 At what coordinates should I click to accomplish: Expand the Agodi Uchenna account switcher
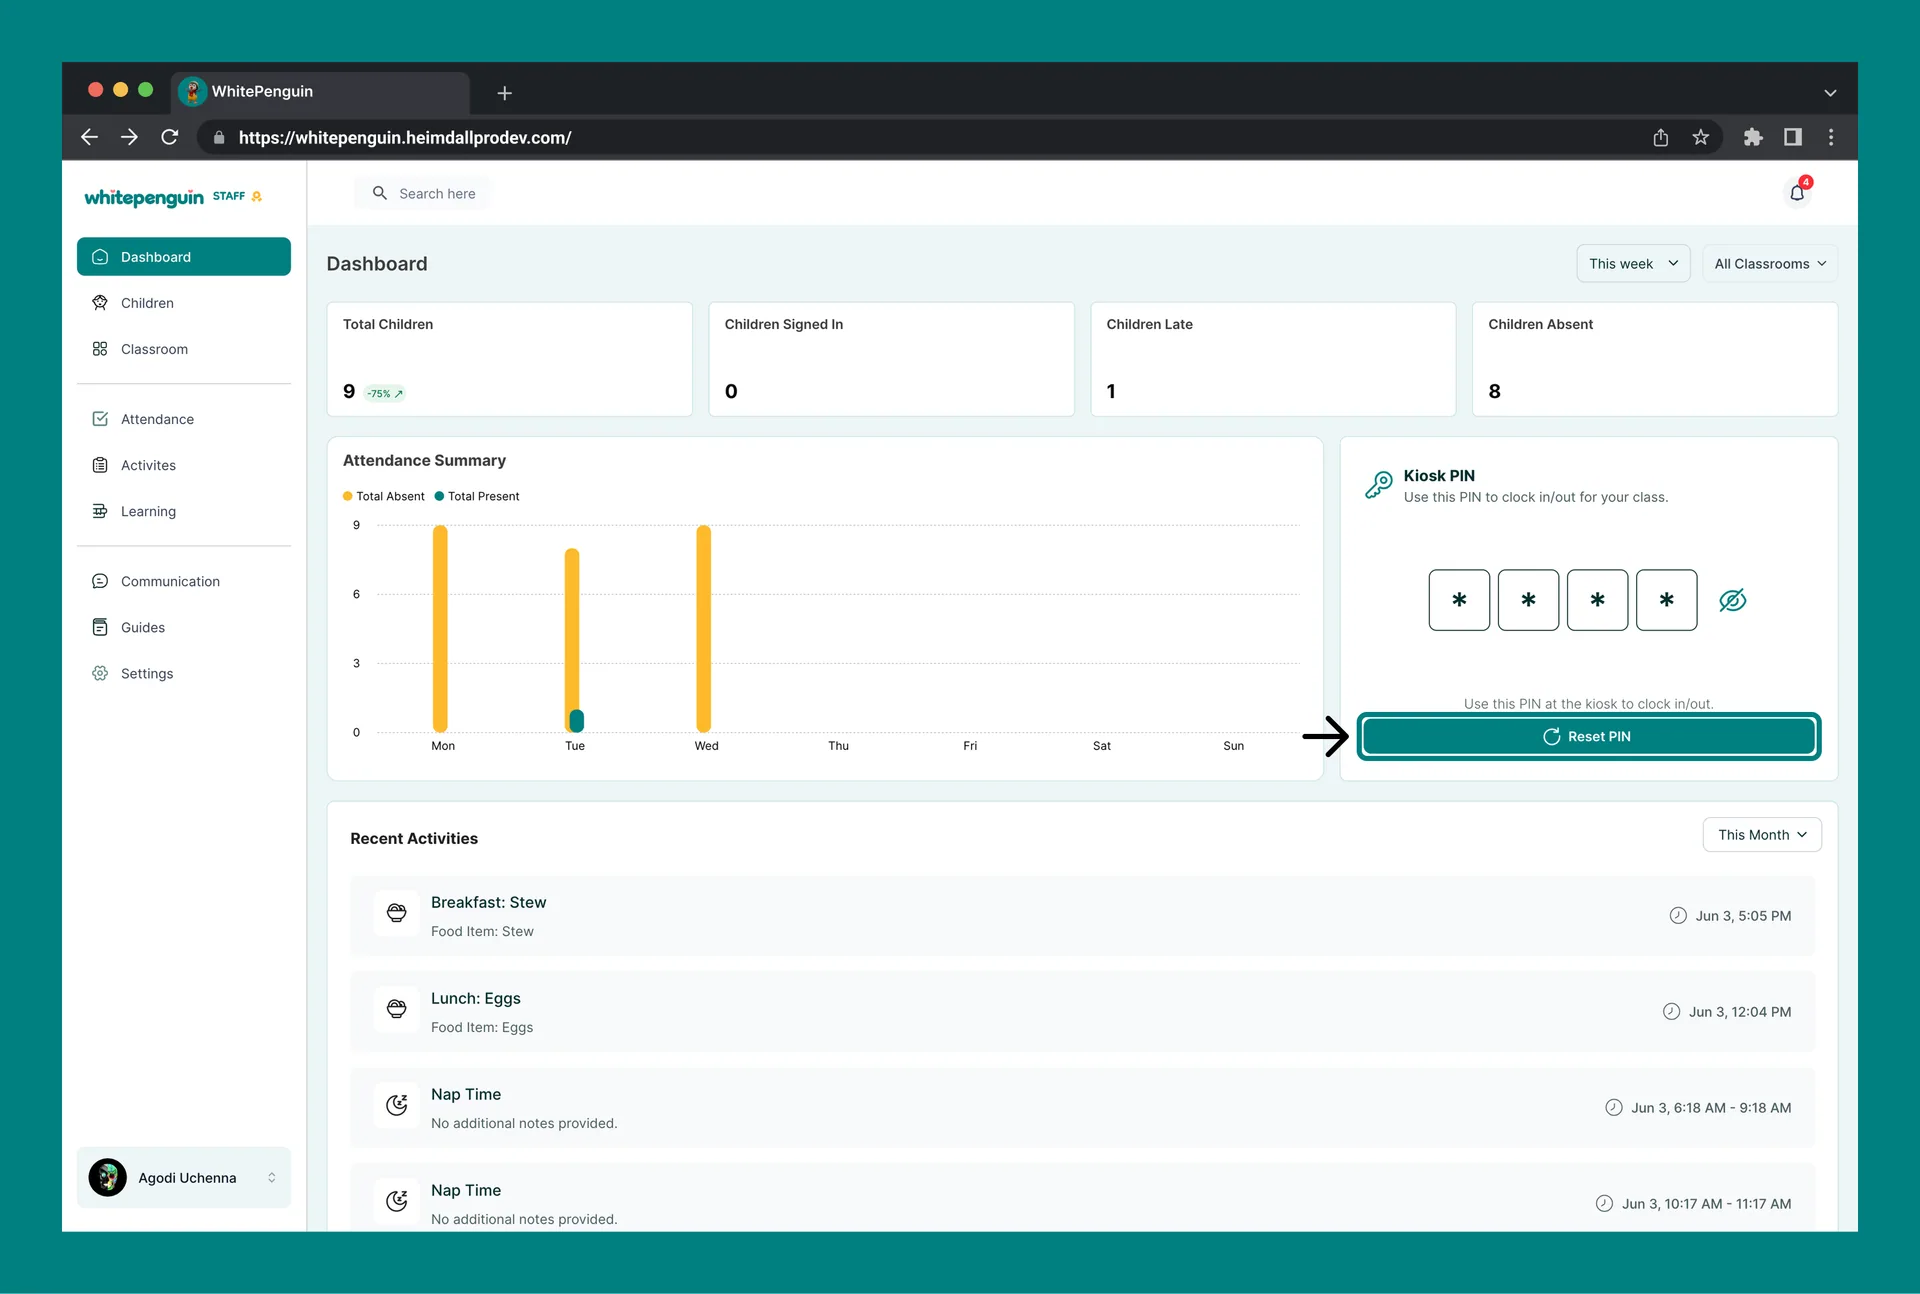pyautogui.click(x=184, y=1177)
